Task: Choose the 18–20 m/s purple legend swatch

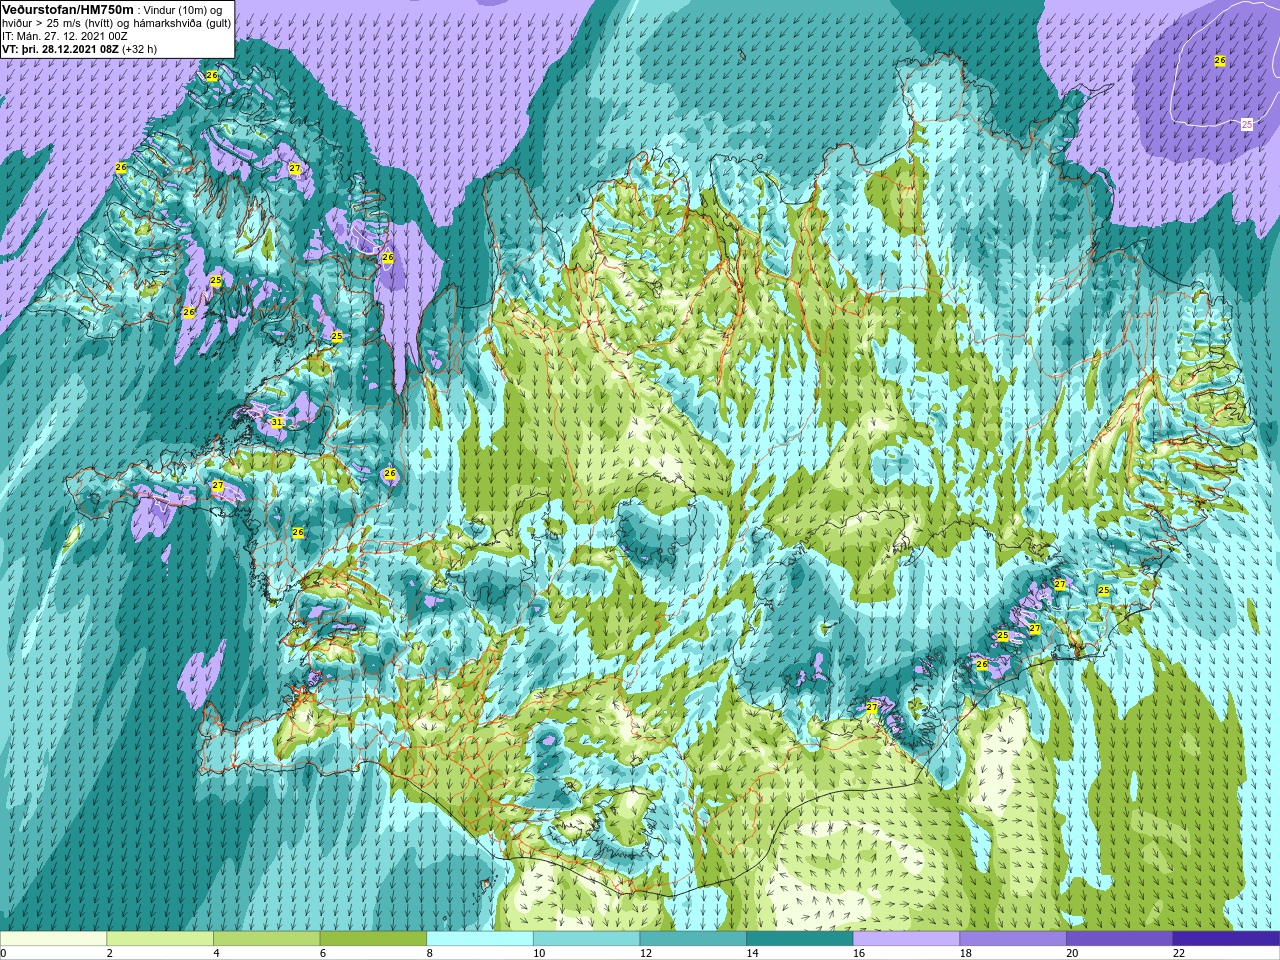Action: (1013, 938)
